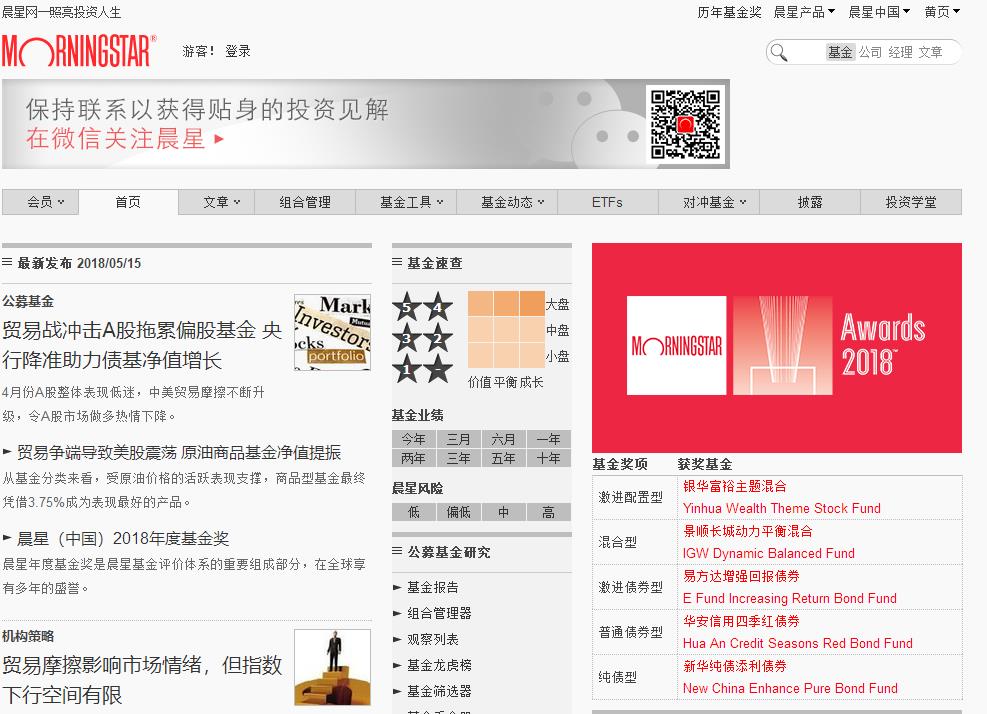This screenshot has width=987, height=714.
Task: Click the search magnifier icon
Action: click(778, 51)
